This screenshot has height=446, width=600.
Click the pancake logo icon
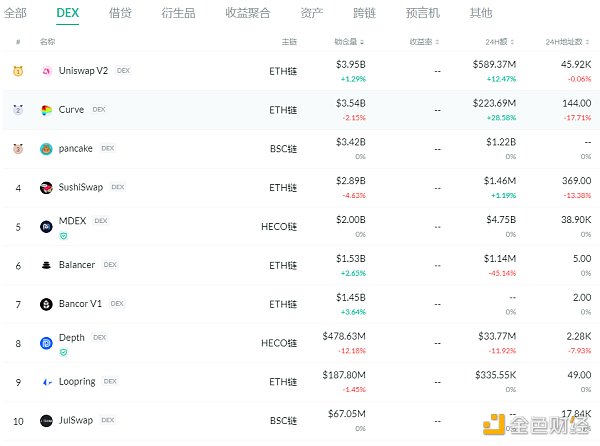click(46, 149)
